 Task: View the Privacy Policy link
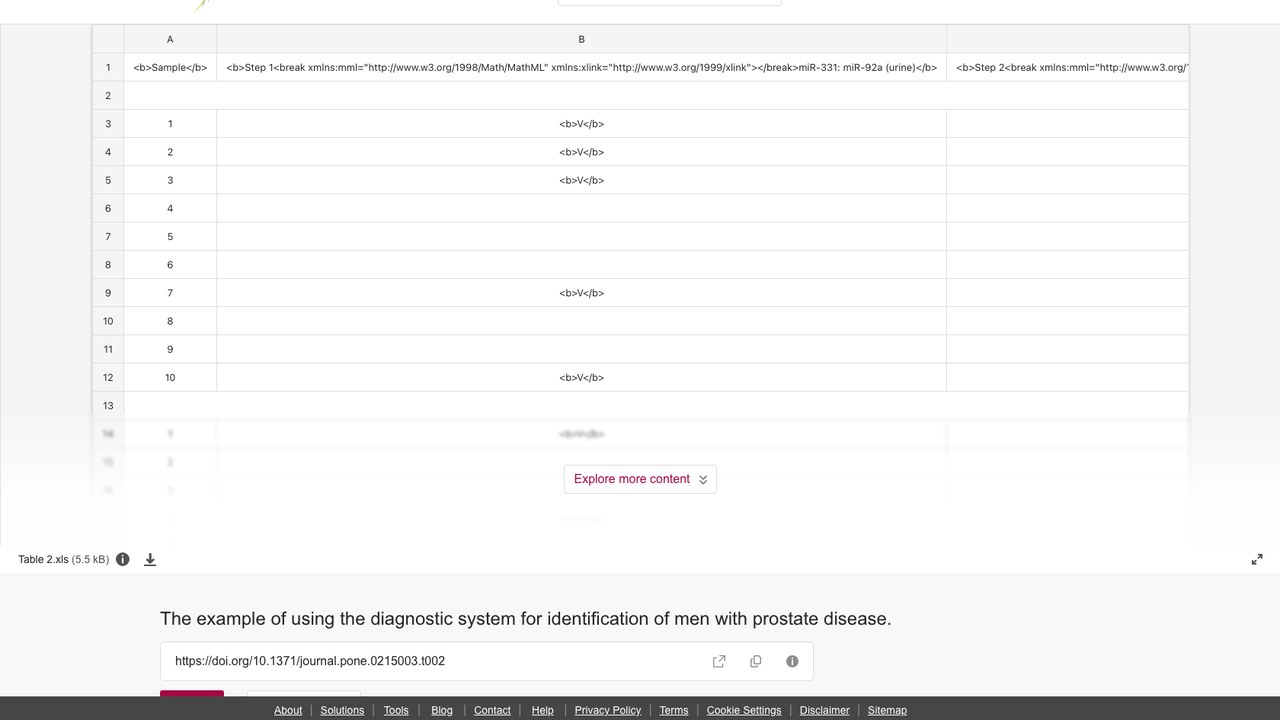click(608, 710)
